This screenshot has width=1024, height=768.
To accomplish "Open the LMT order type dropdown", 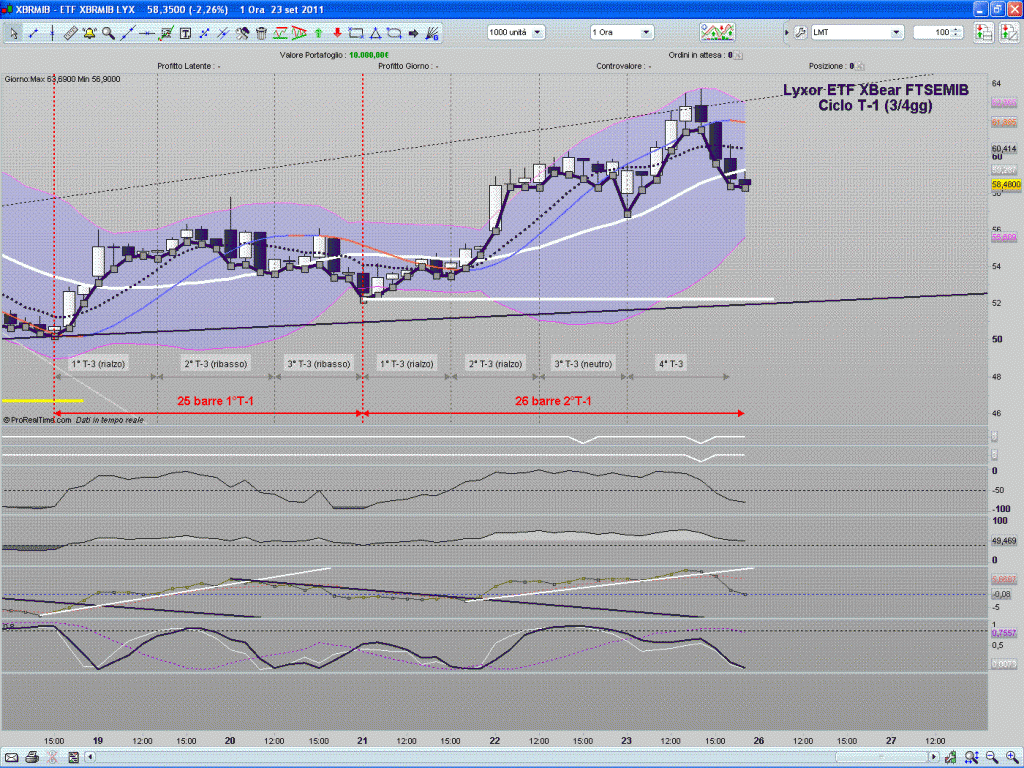I will click(x=857, y=32).
